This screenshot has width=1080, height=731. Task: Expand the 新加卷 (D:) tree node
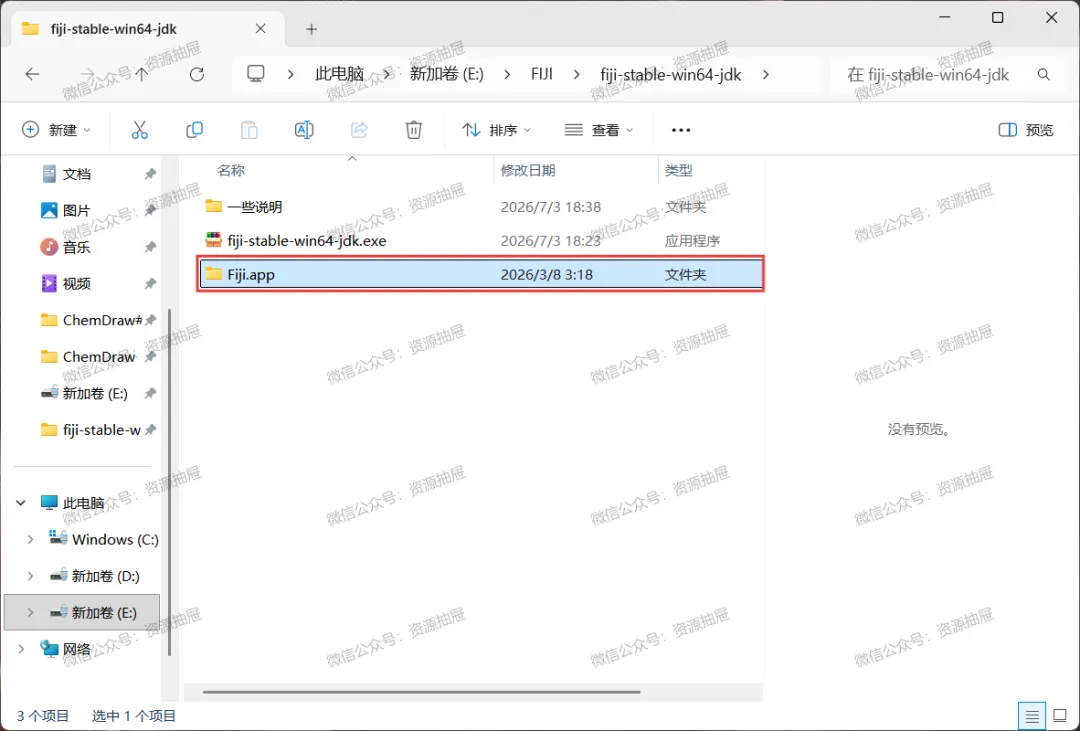coord(30,576)
